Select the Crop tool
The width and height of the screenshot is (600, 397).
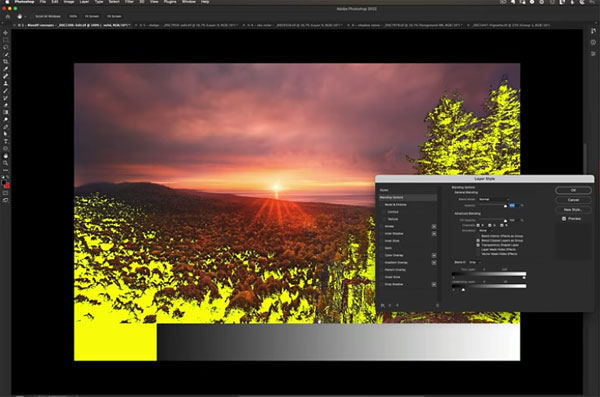(x=5, y=62)
